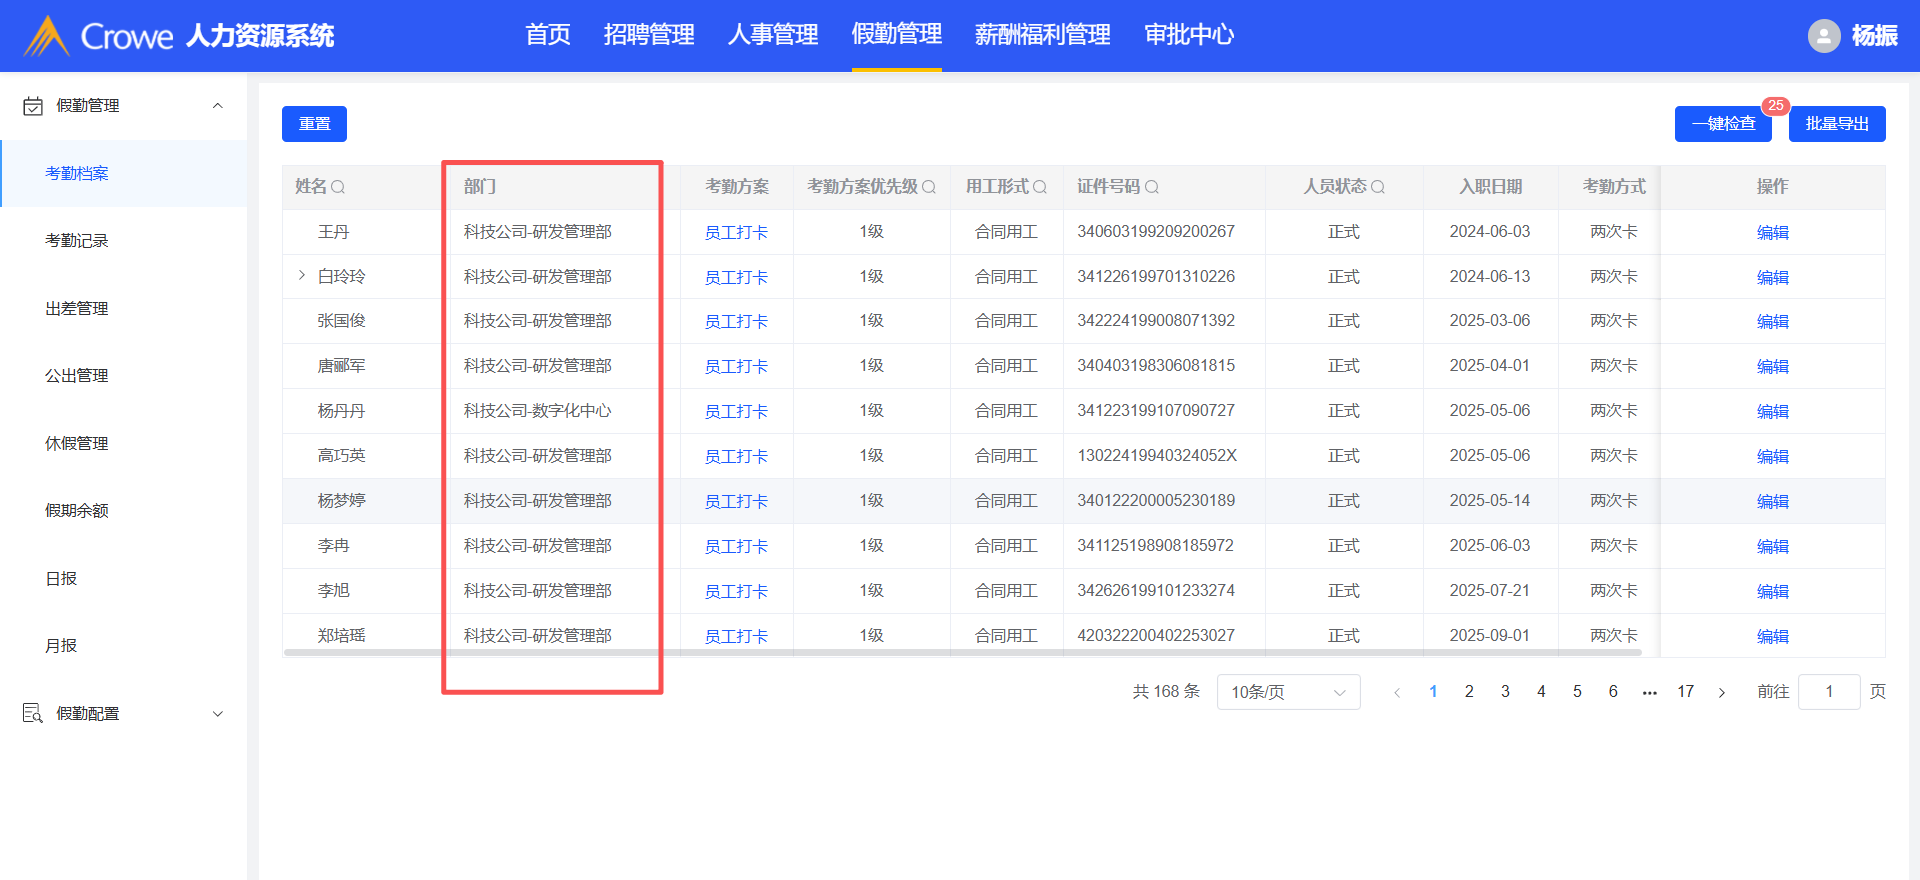Screen dimensions: 1920x880
Task: Click the search icon next to 人员状态
Action: coord(1378,187)
